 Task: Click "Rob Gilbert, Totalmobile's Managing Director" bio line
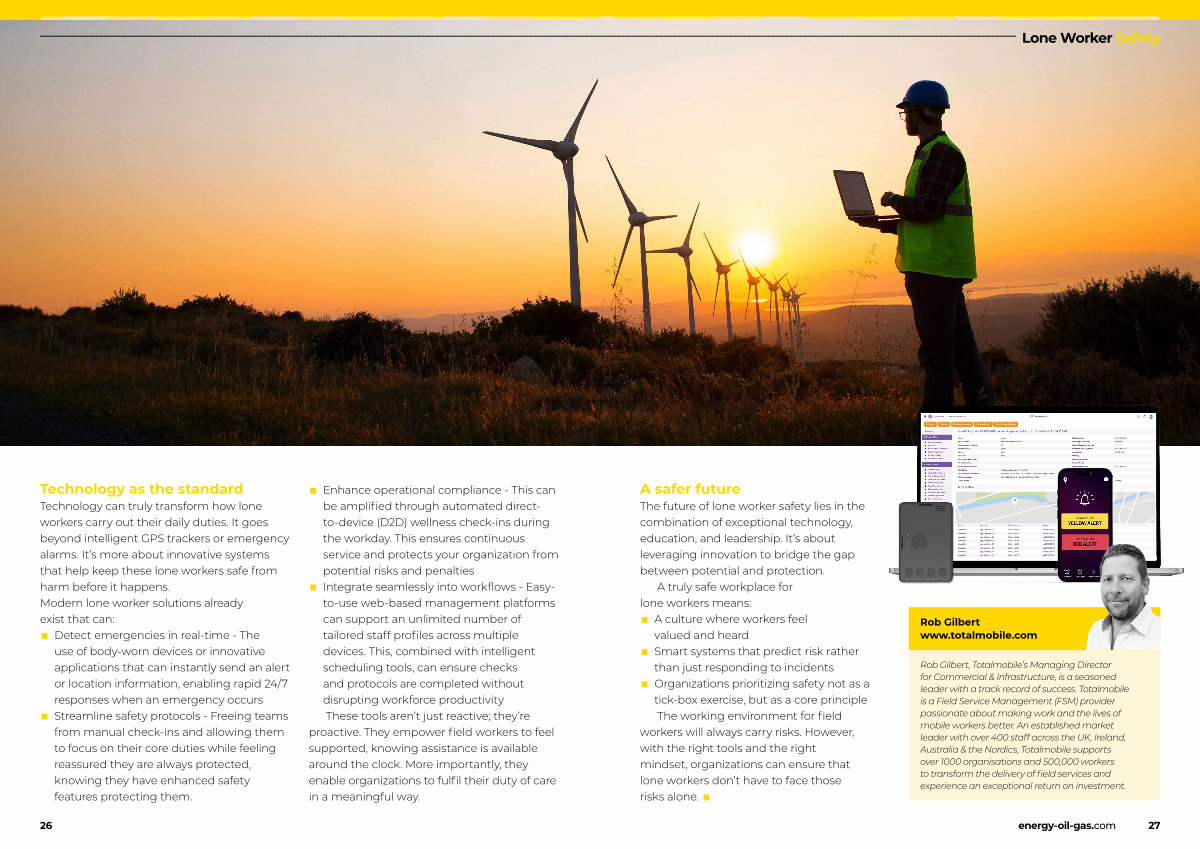point(1015,664)
